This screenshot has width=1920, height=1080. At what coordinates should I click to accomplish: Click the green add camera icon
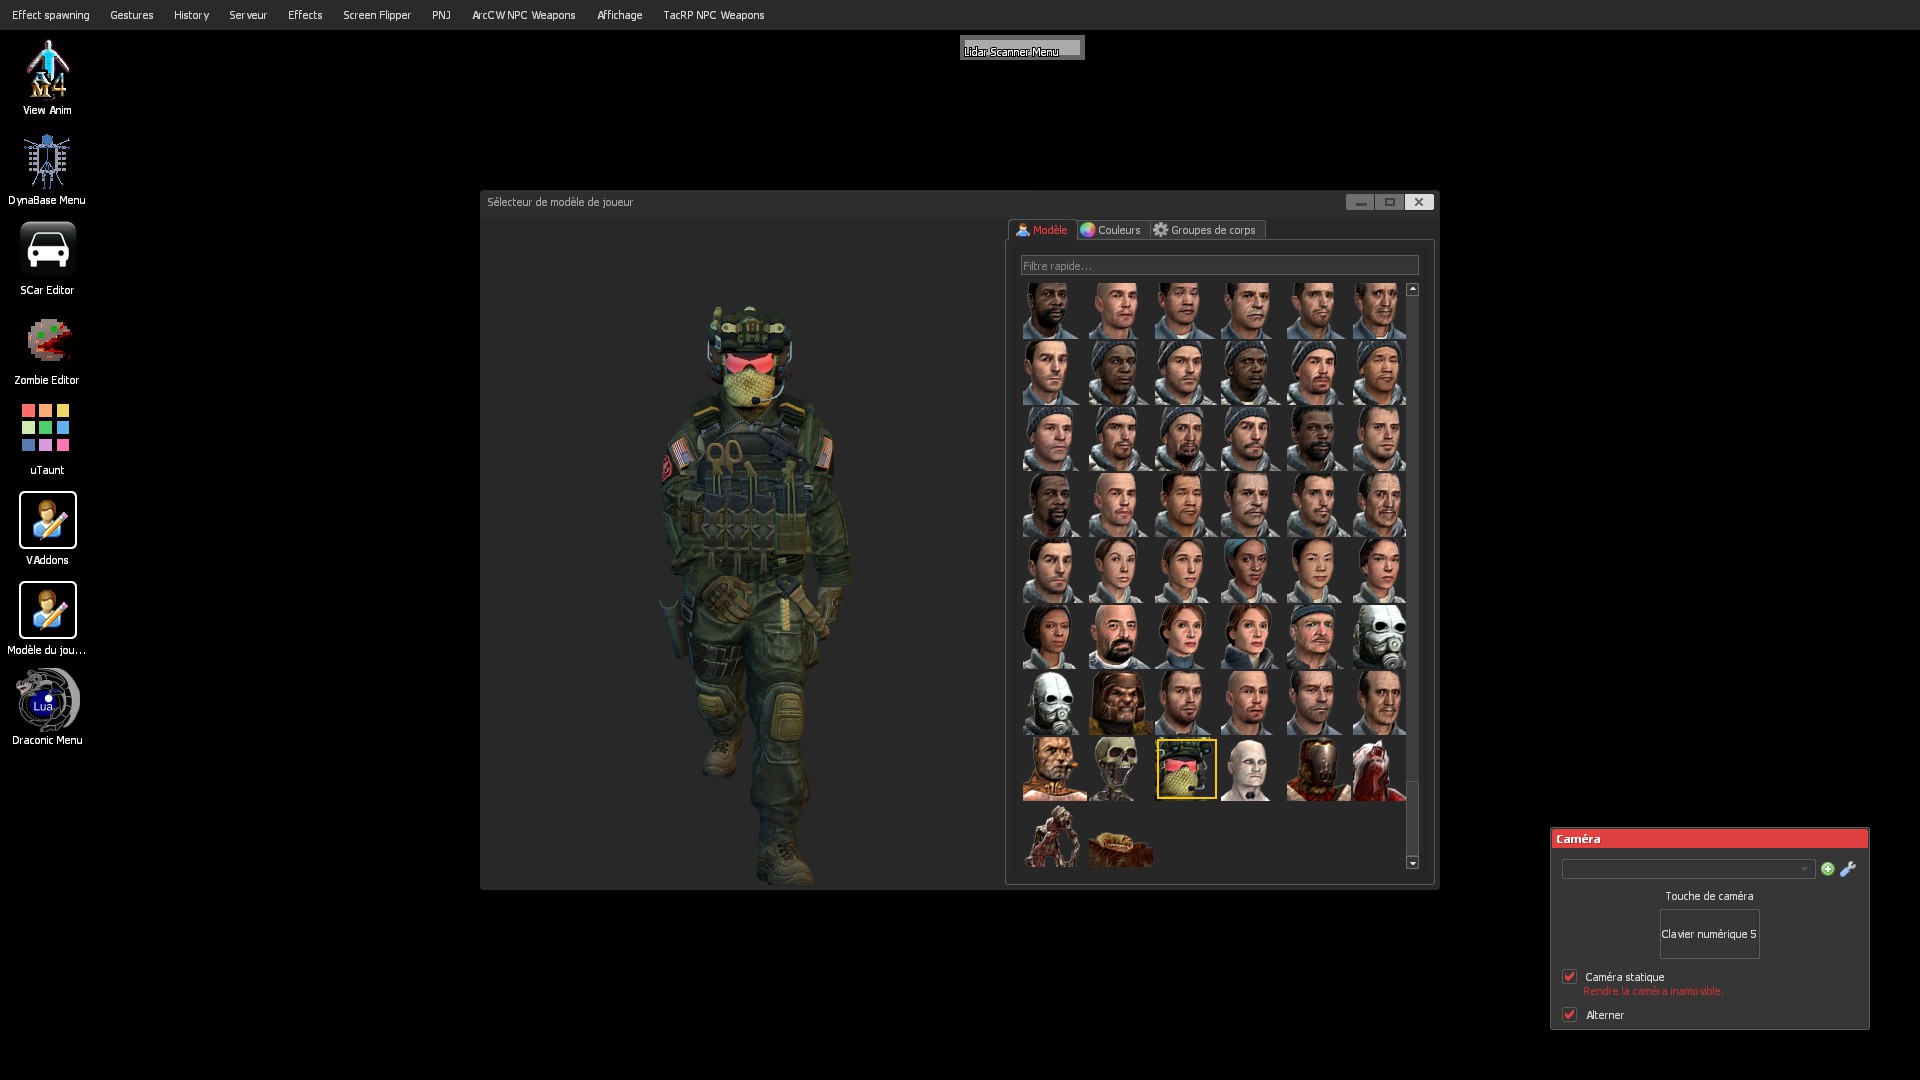(1827, 869)
